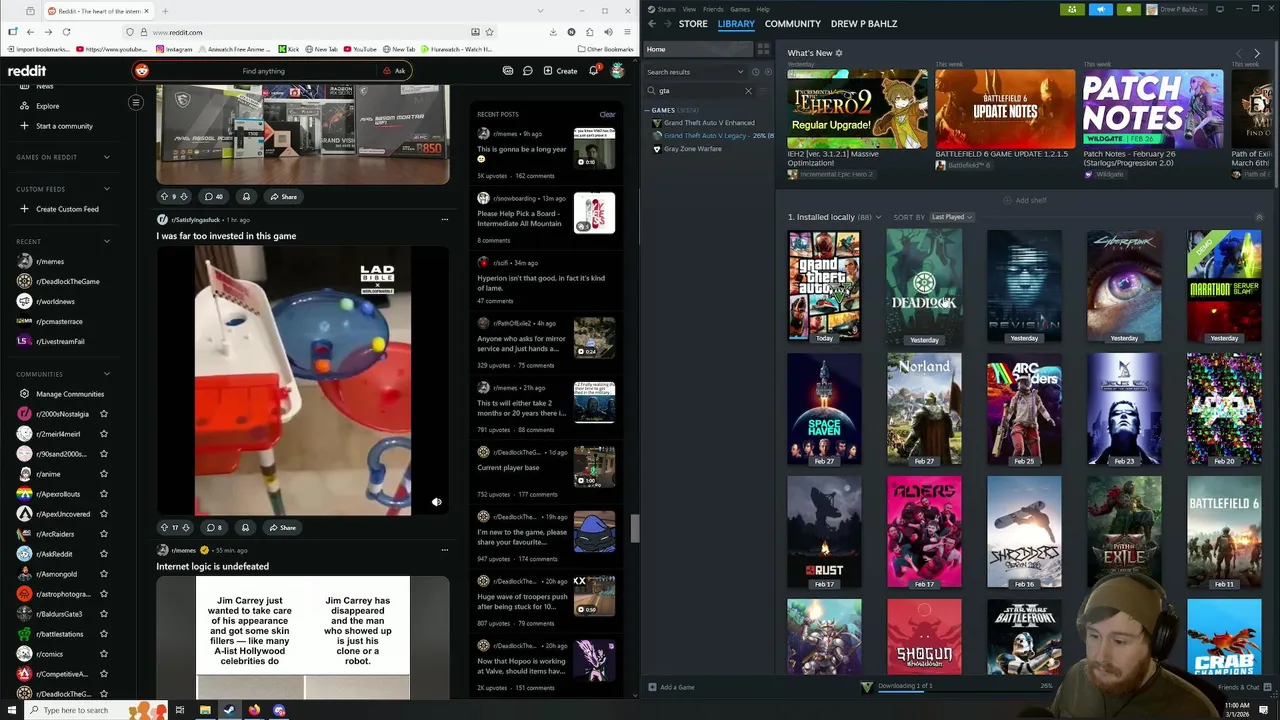Upvote the 'far too invested' post

164,527
